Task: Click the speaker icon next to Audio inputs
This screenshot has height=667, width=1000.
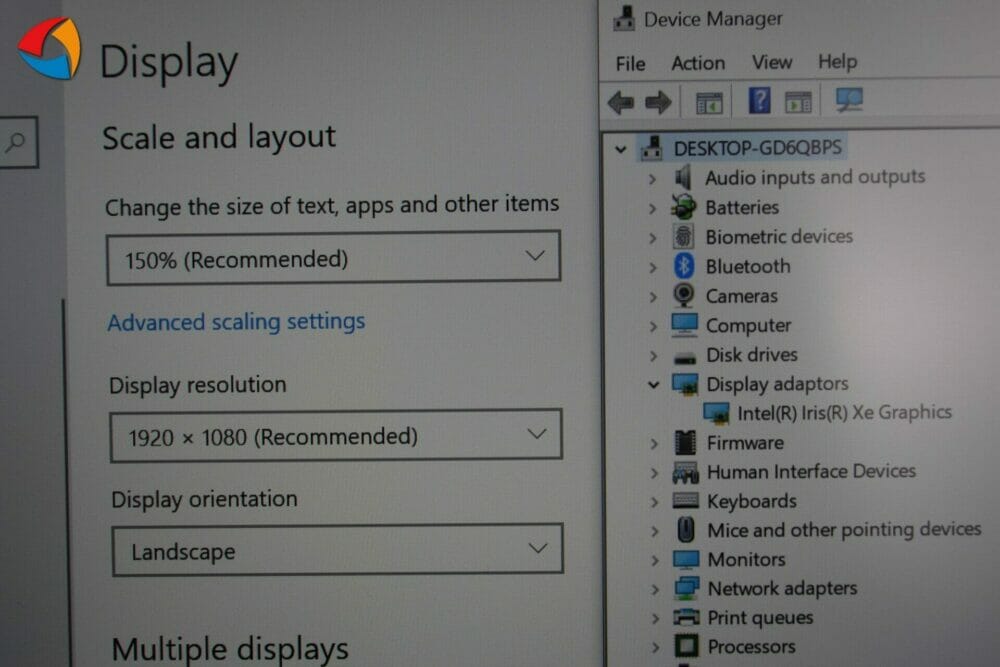Action: point(683,177)
